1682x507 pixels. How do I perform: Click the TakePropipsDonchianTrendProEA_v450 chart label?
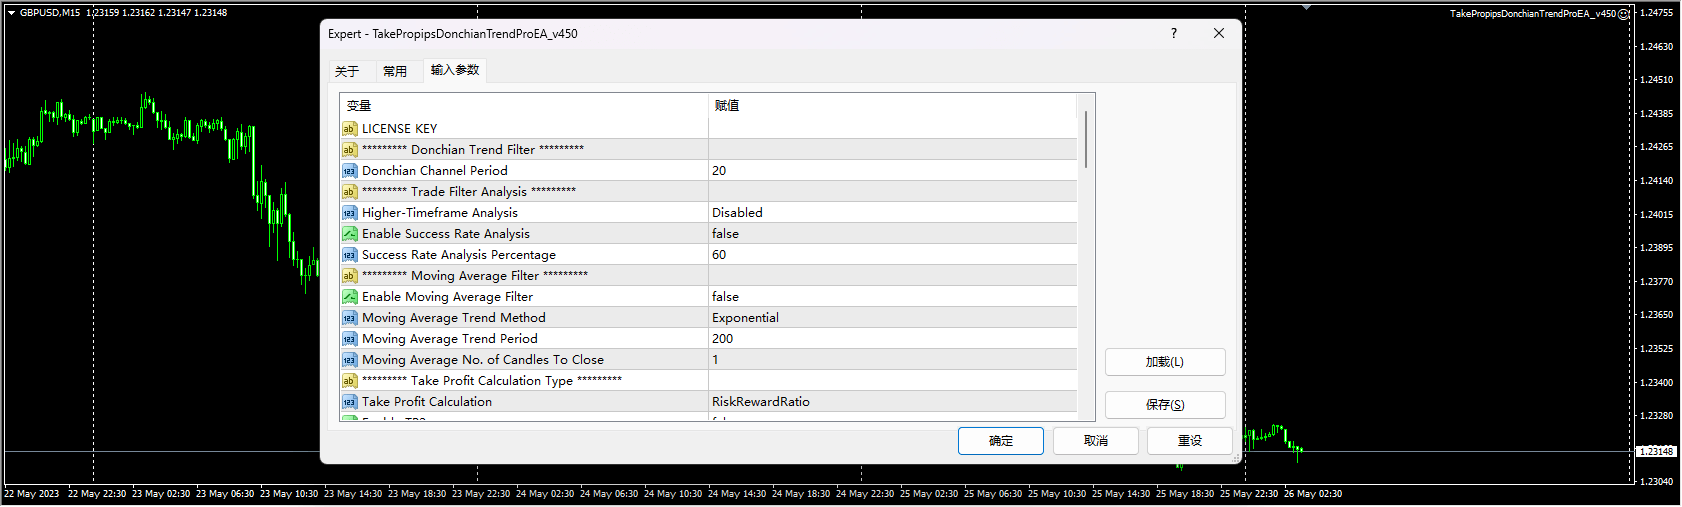[1532, 14]
